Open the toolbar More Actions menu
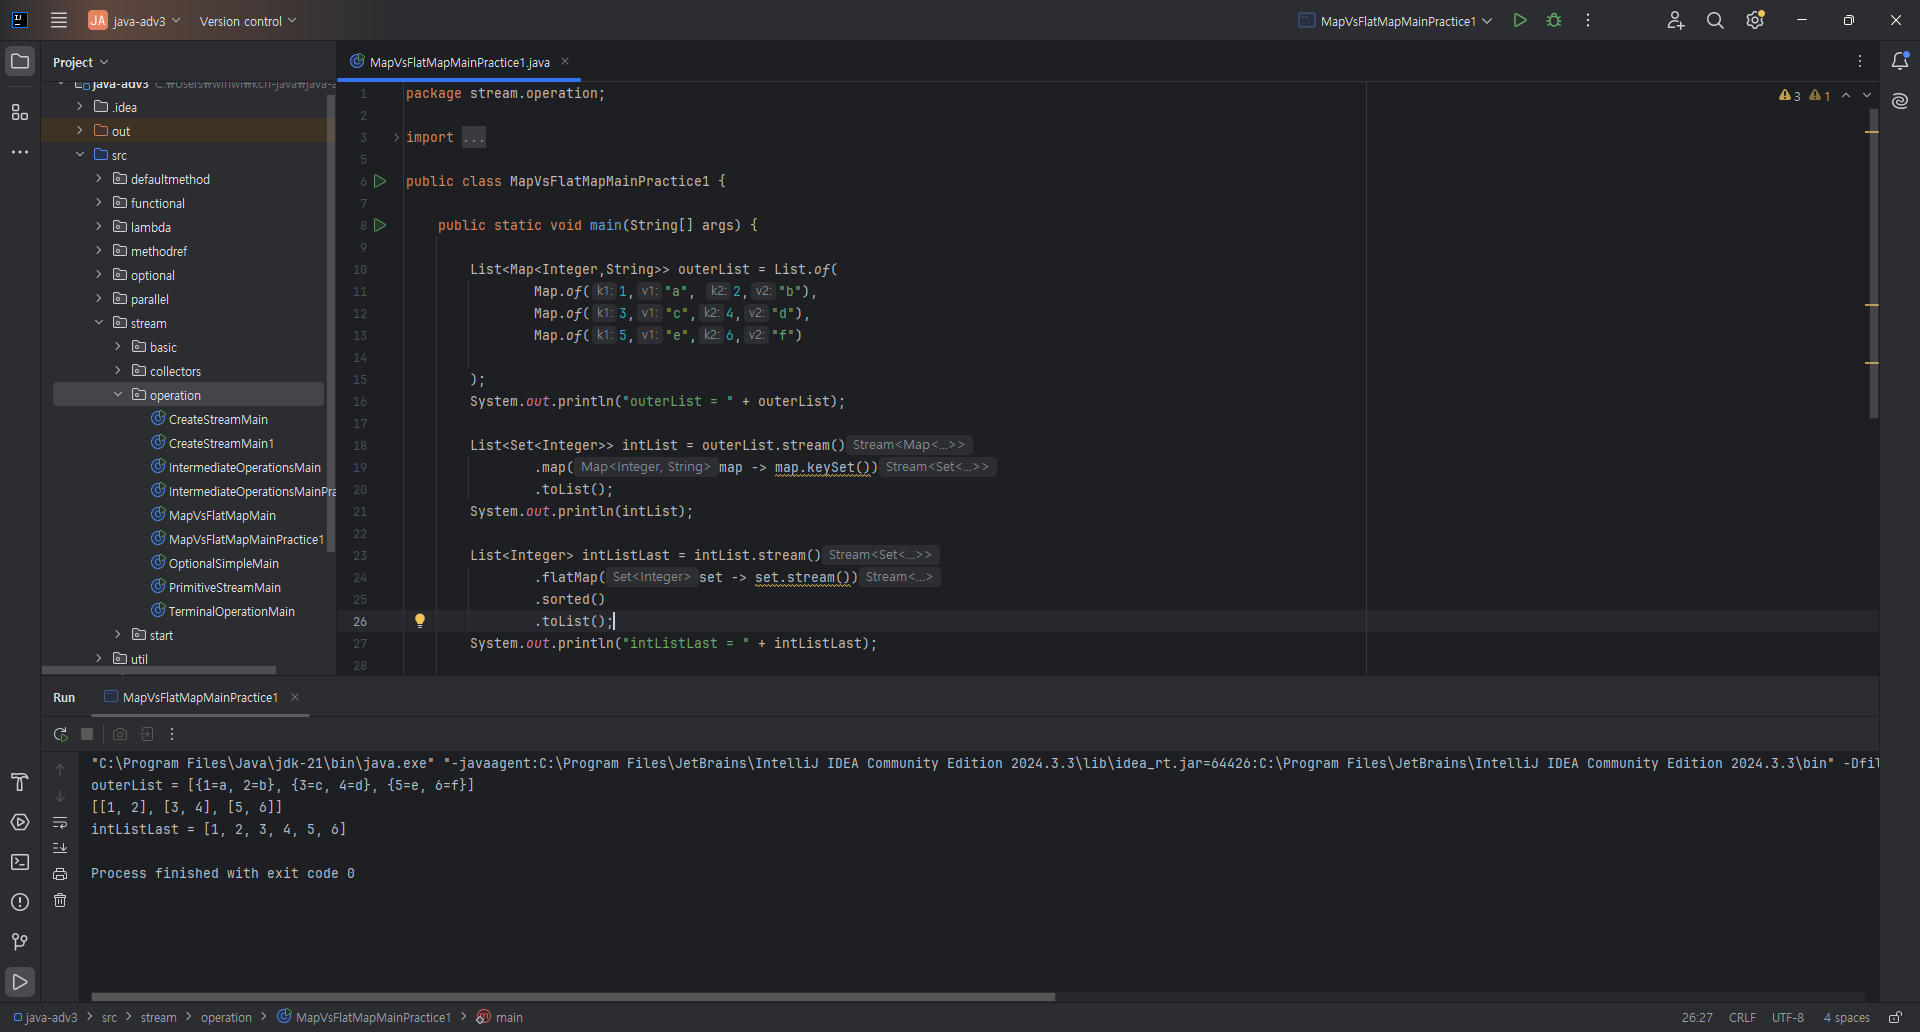 tap(1588, 20)
